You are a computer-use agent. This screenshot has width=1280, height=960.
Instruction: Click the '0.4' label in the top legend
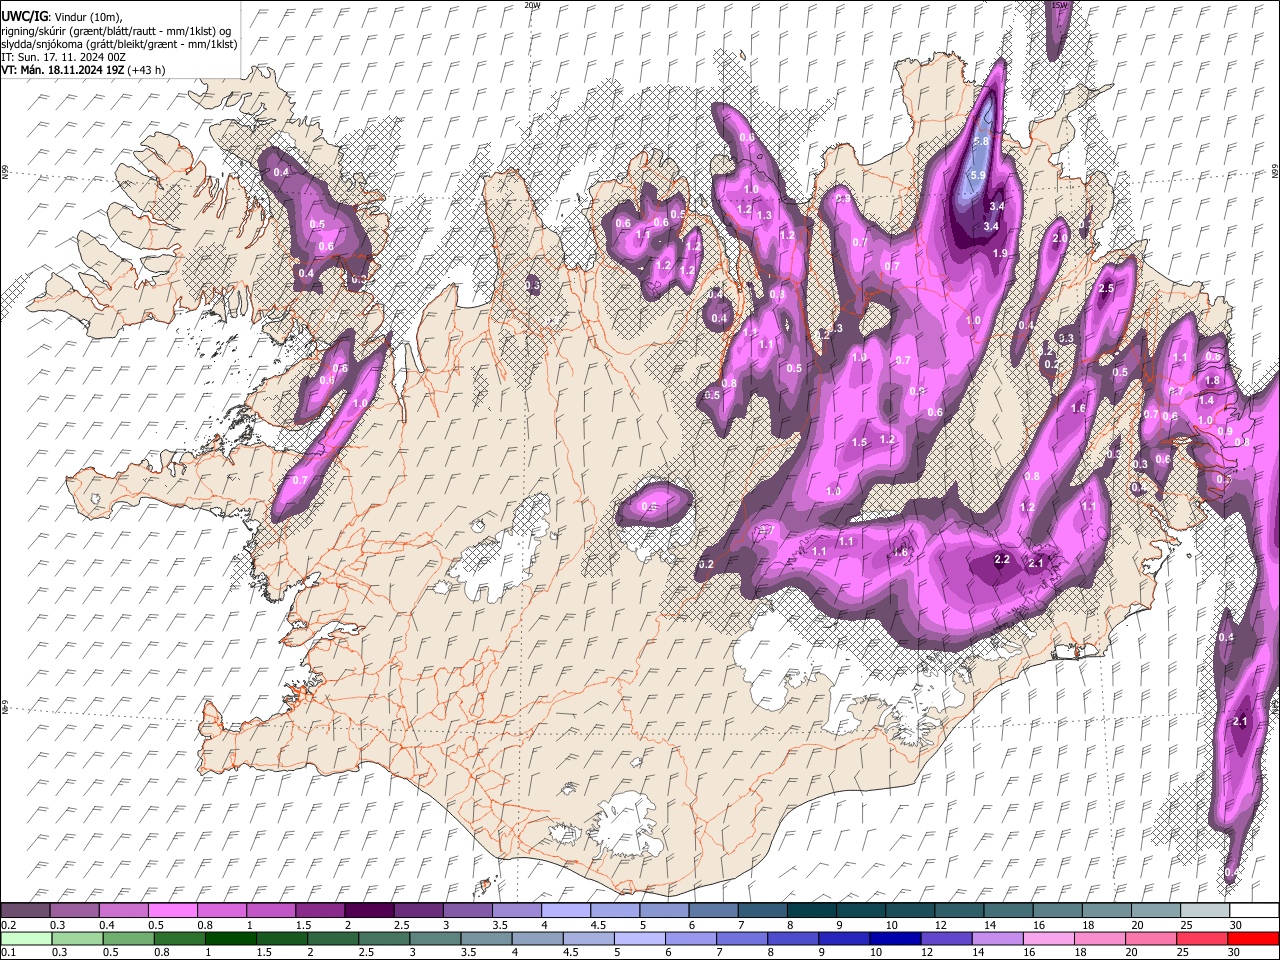(106, 925)
